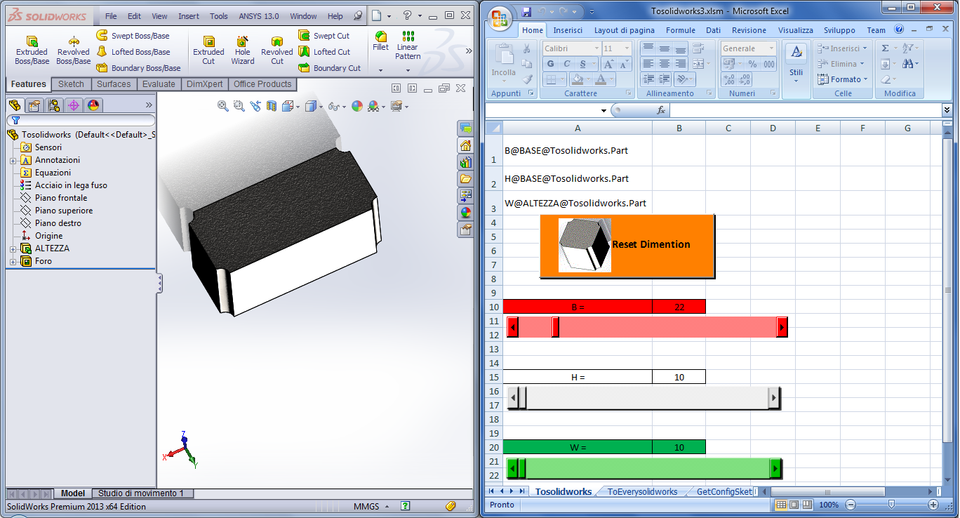Click Incolla paste icon in Excel
Viewport: 960px width, 518px height.
pos(504,60)
